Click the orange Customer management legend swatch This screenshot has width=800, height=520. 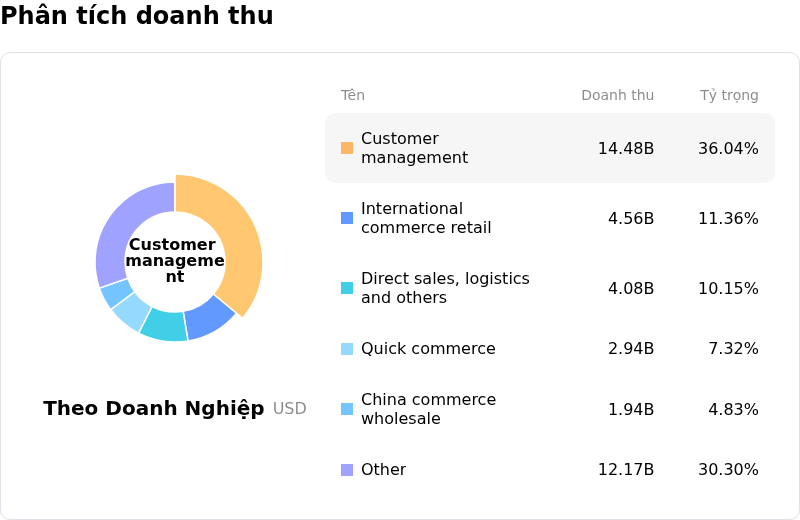(x=347, y=148)
